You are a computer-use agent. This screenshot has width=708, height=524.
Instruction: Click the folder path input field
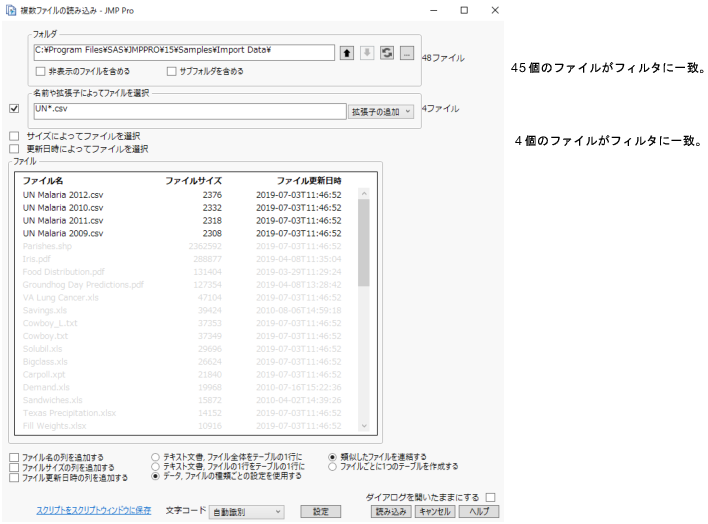pyautogui.click(x=184, y=52)
